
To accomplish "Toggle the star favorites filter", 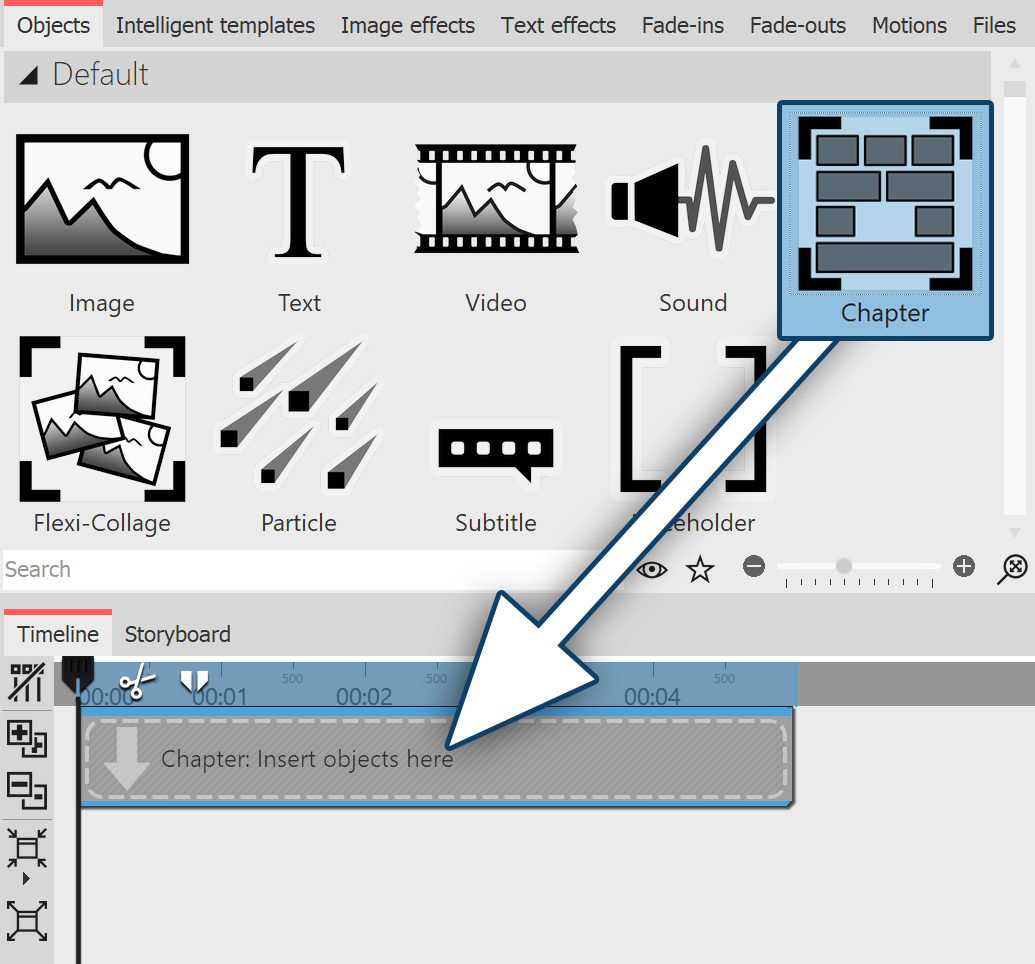I will (x=700, y=569).
